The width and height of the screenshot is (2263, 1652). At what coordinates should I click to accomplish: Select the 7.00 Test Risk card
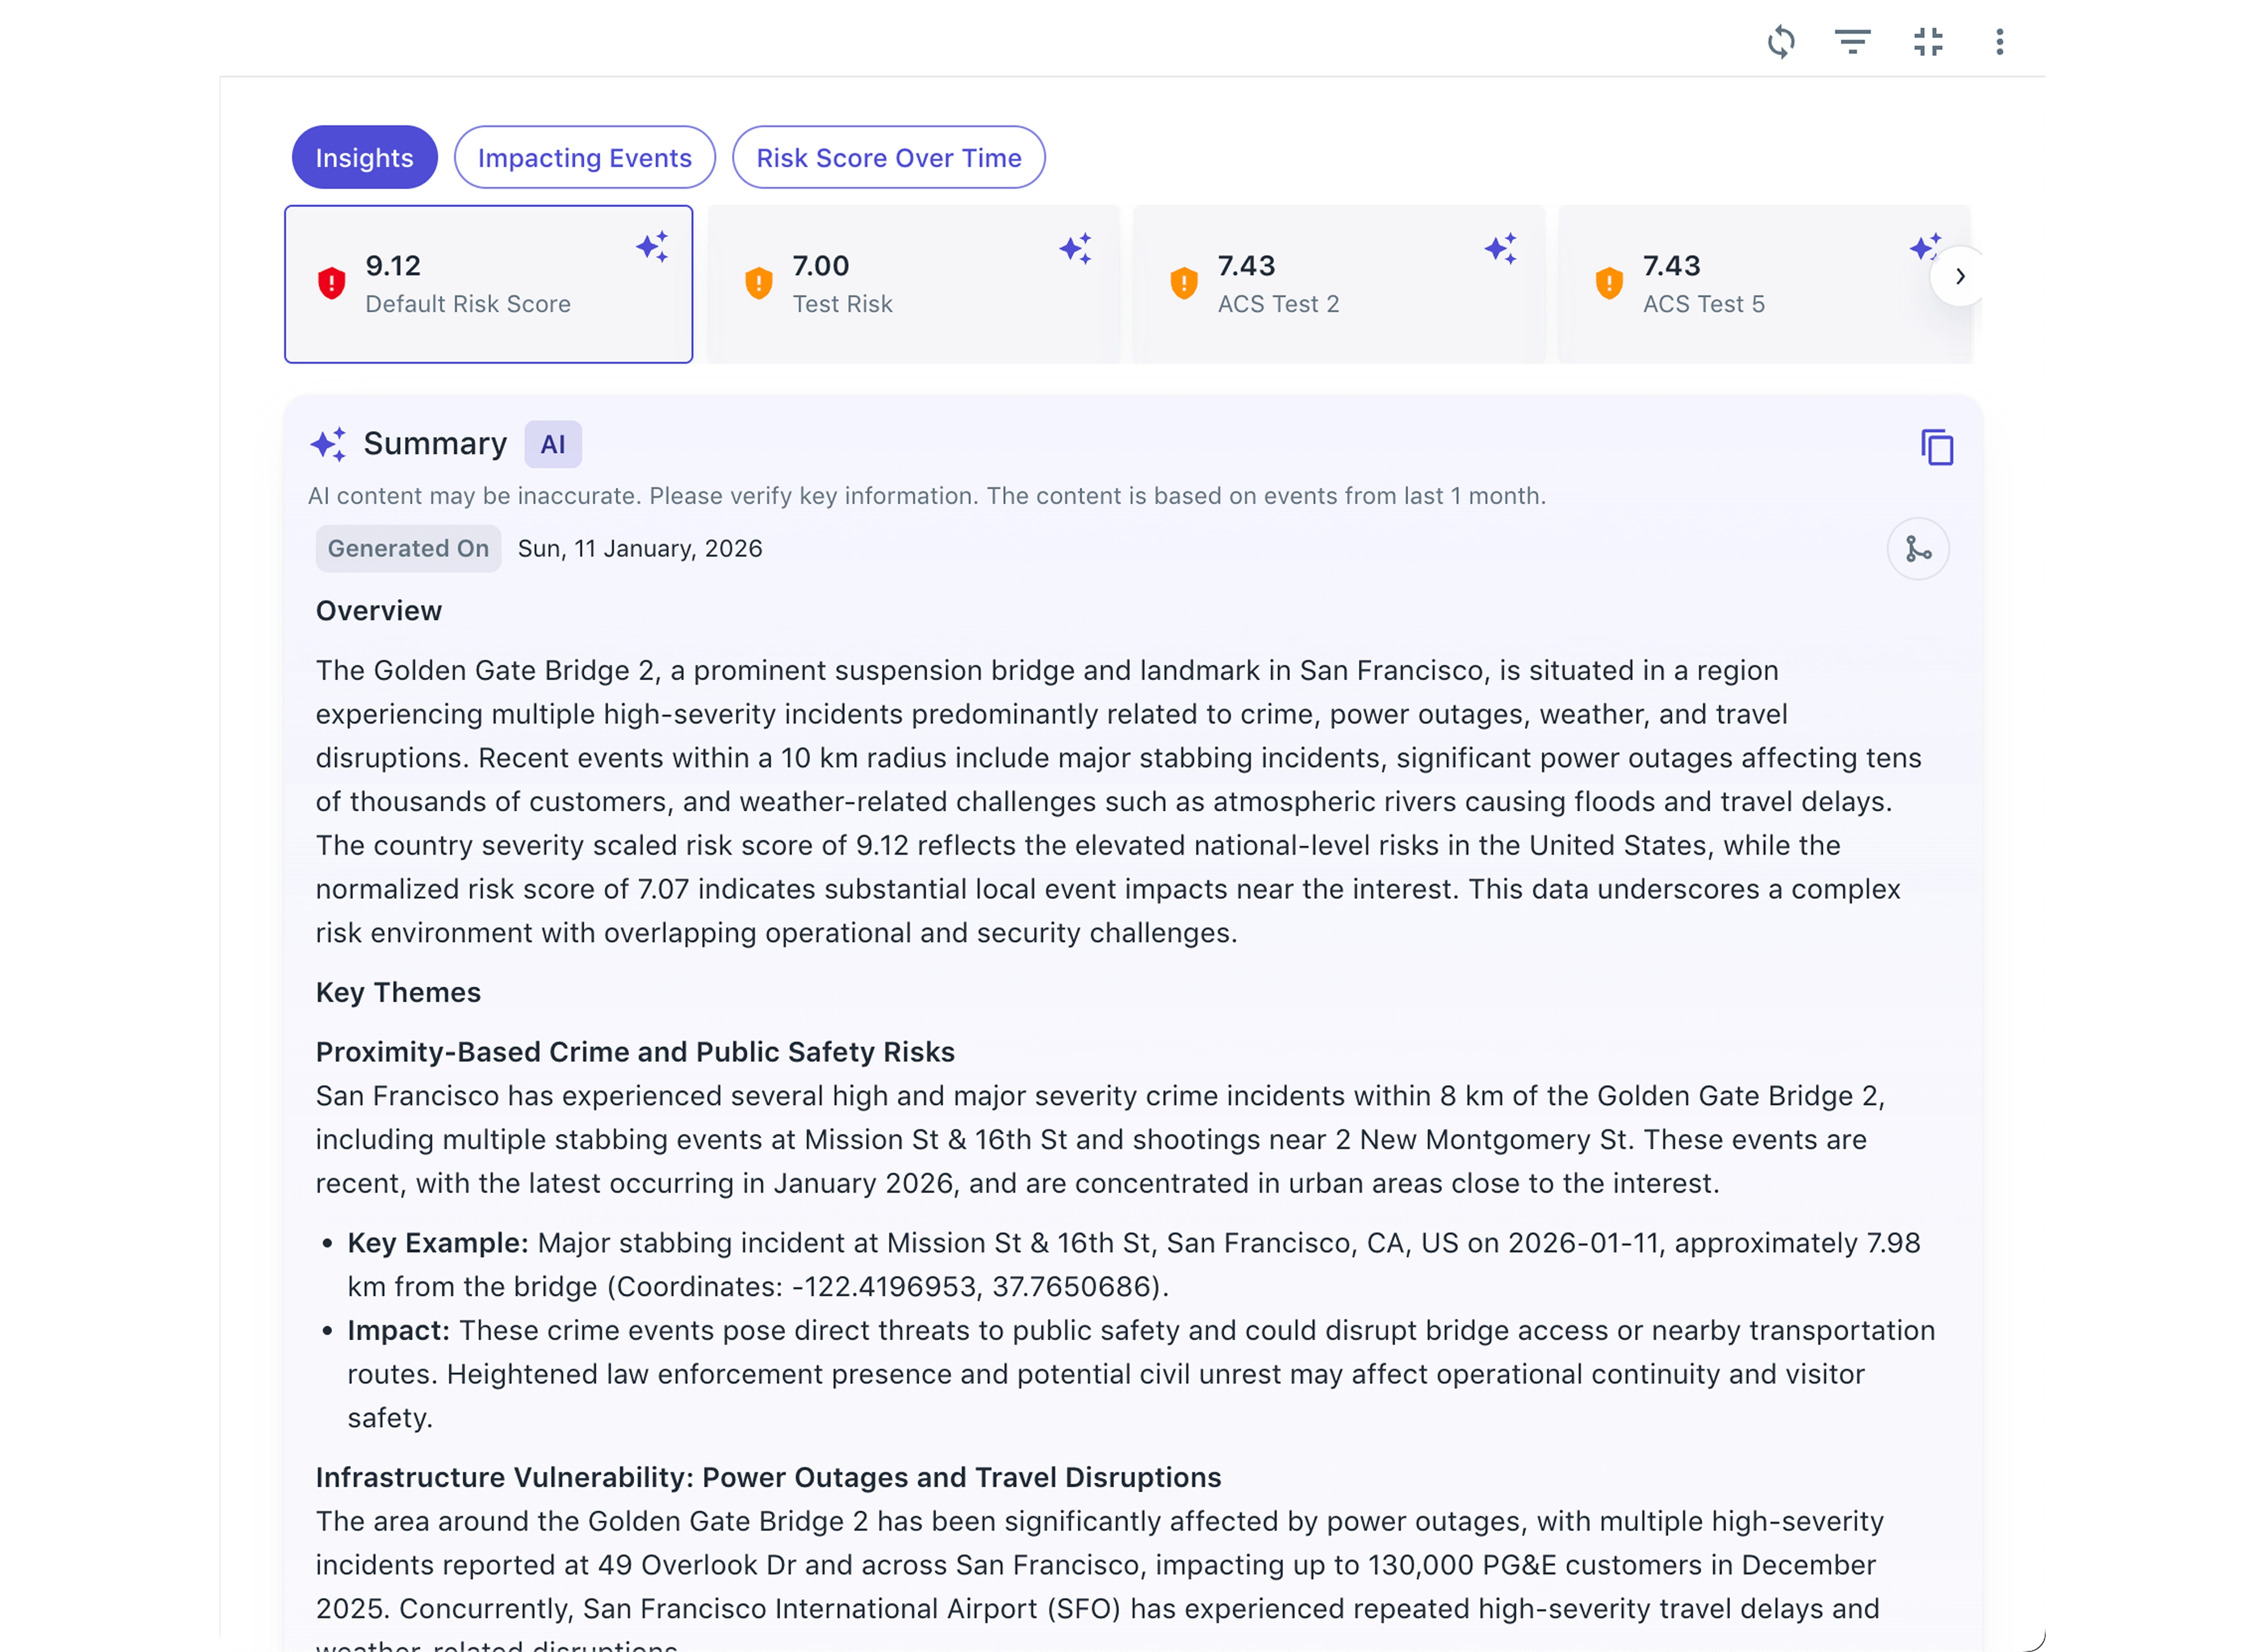click(x=913, y=284)
